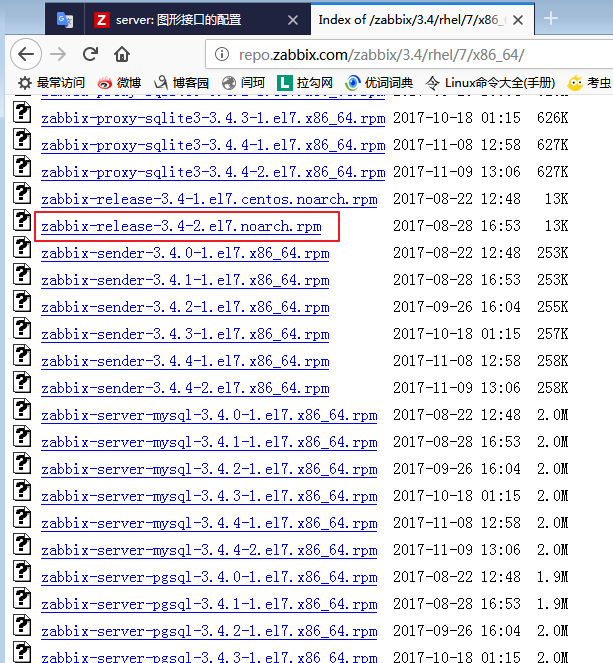Download zabbix-sender-3.4.4-2.el7.x86_64.rpm
Image resolution: width=613 pixels, height=663 pixels.
tap(185, 388)
